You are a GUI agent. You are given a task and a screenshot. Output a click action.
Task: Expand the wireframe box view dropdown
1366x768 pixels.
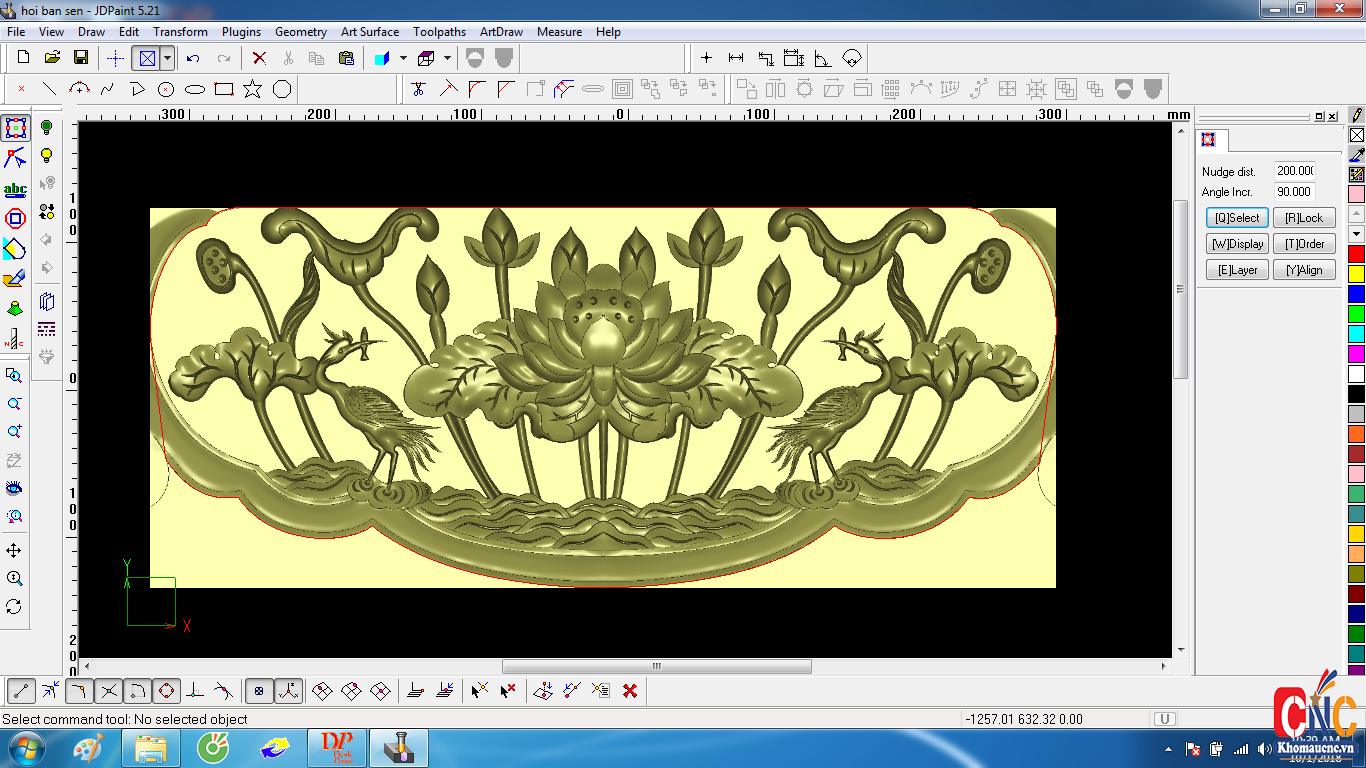coord(447,58)
